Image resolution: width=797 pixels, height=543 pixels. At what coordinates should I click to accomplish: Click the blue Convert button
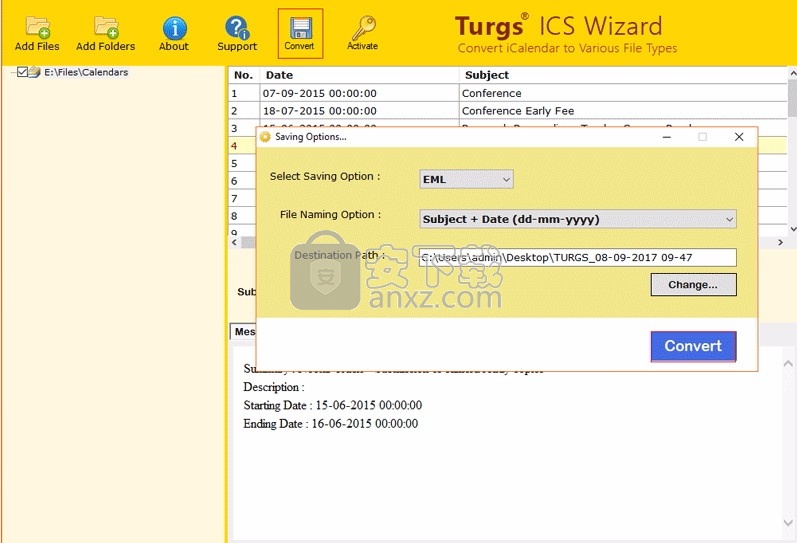(693, 346)
